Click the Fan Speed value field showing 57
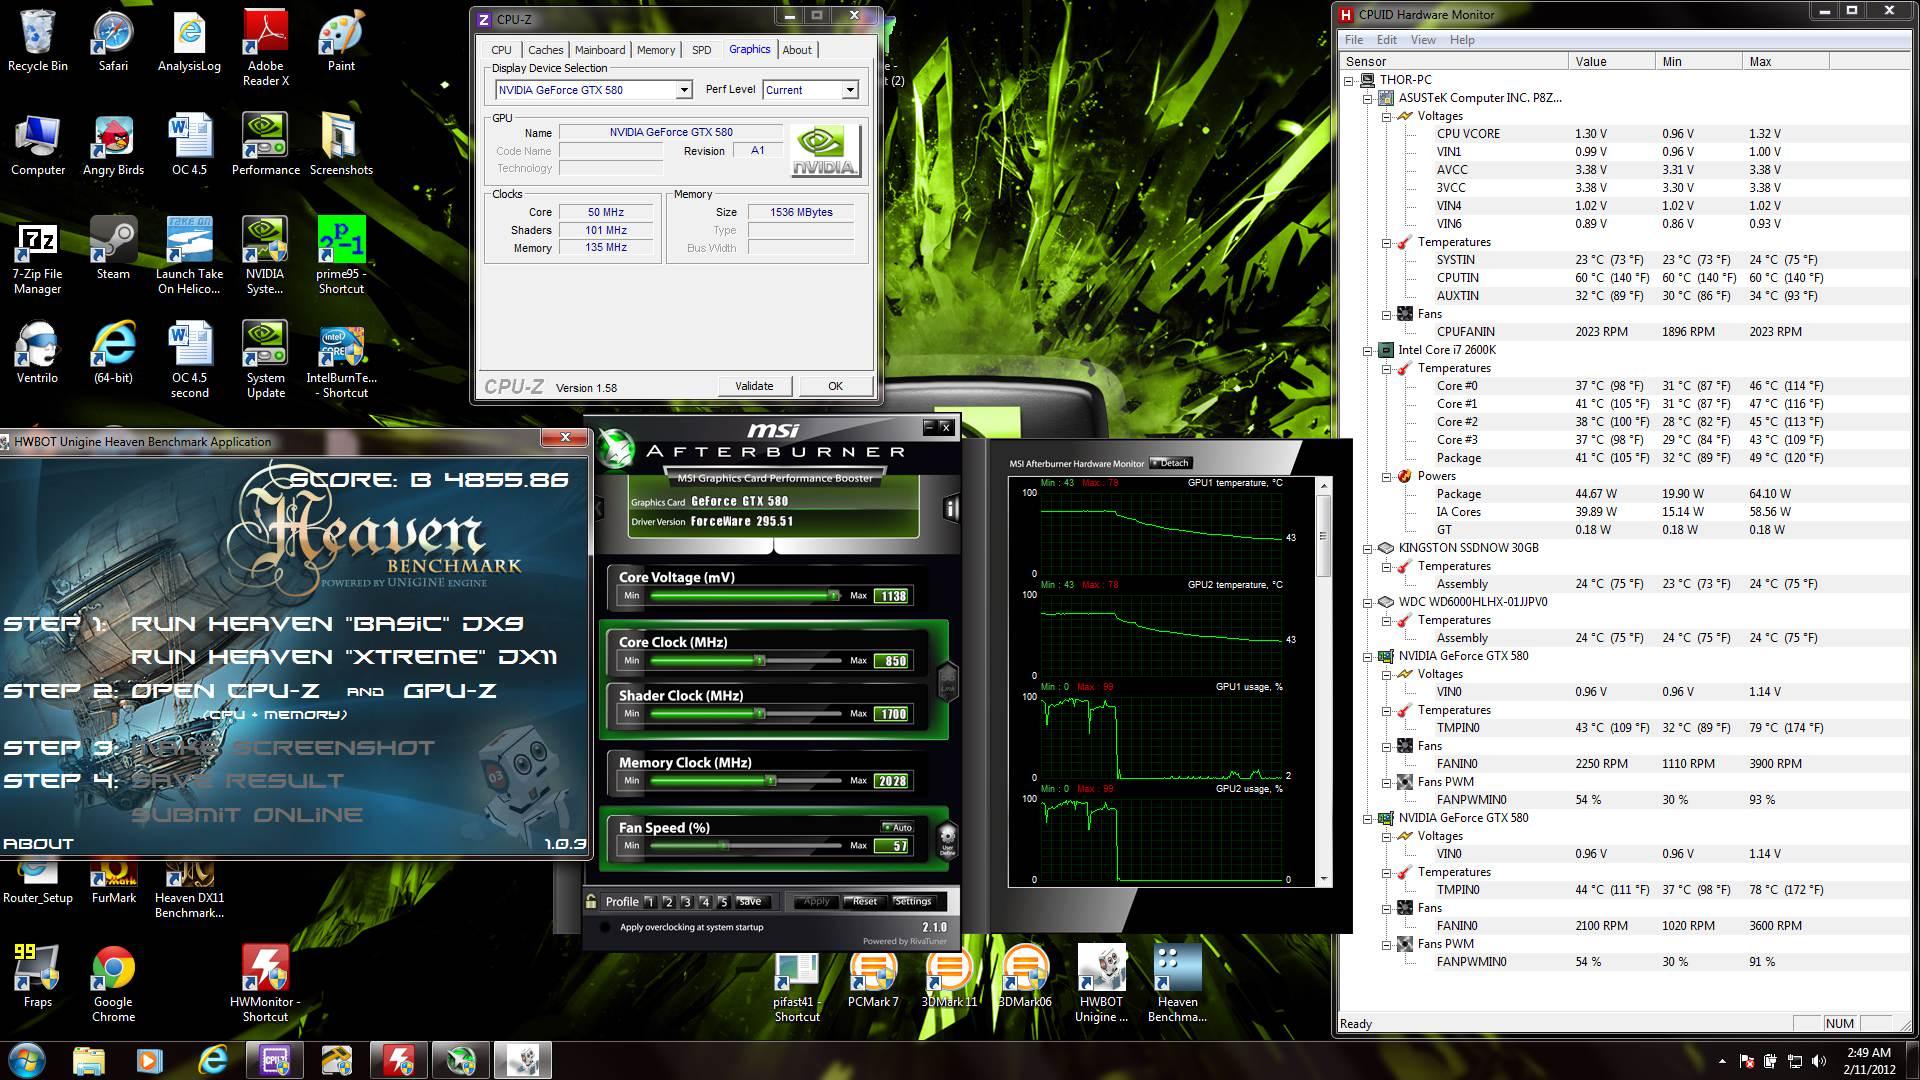Screen dimensions: 1920x1080 [891, 846]
